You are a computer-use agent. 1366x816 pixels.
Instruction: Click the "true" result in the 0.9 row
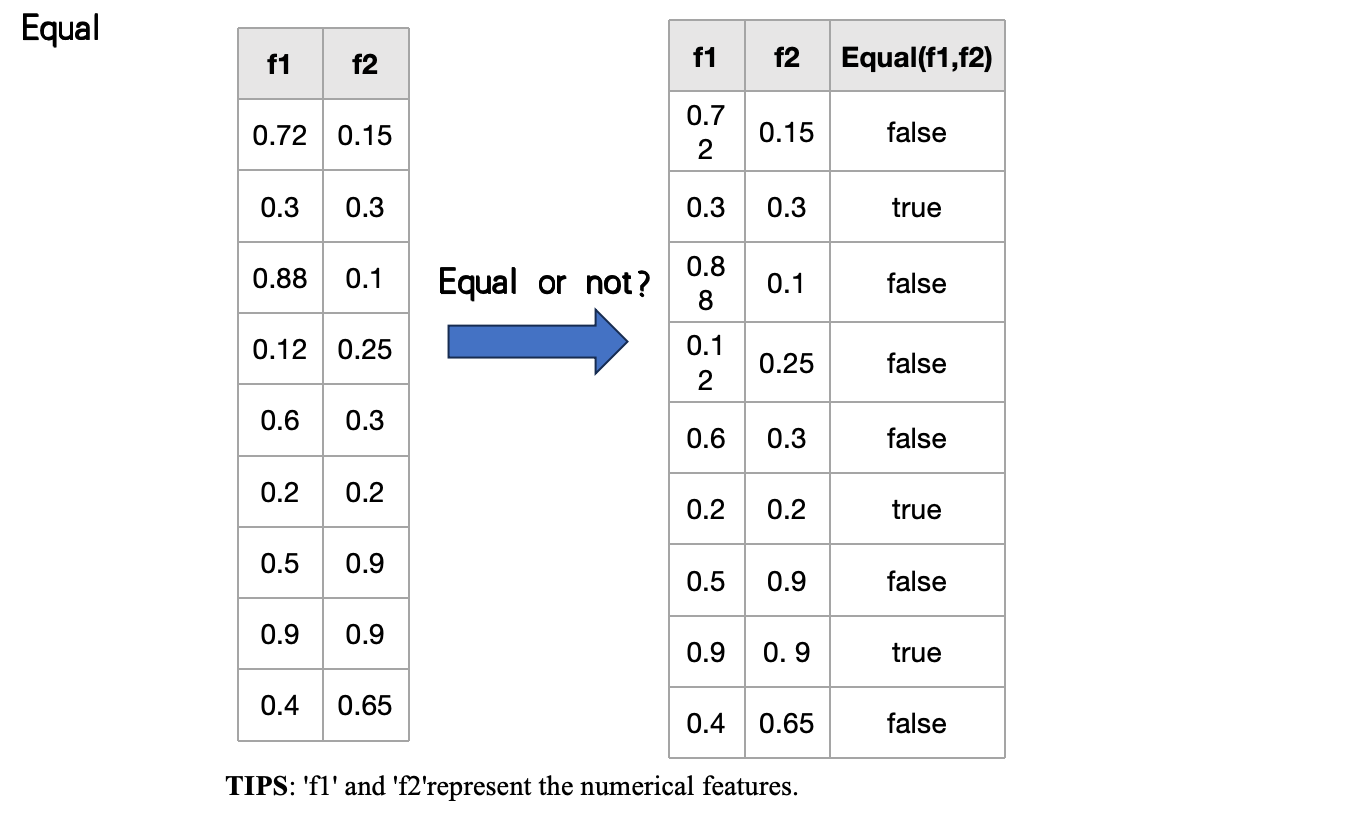pos(916,653)
